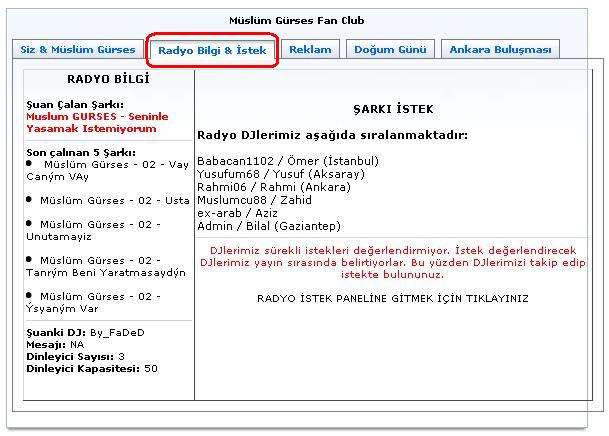Click the red DJ request notice text
This screenshot has height=436, width=609.
tap(393, 262)
